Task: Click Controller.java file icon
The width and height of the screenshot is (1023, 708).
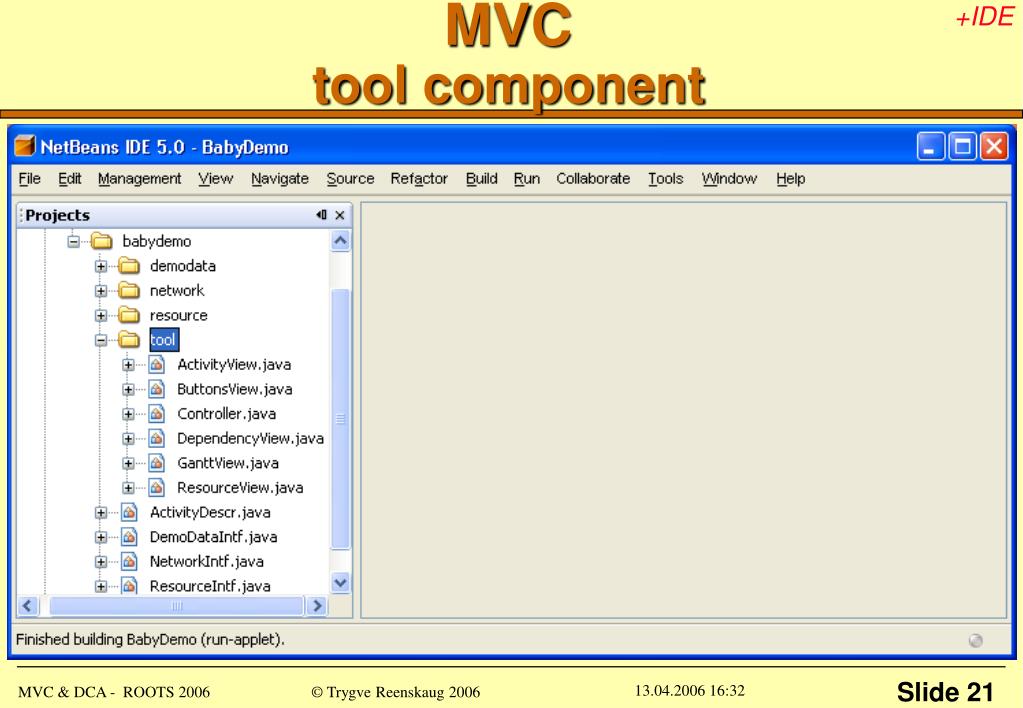Action: tap(157, 414)
